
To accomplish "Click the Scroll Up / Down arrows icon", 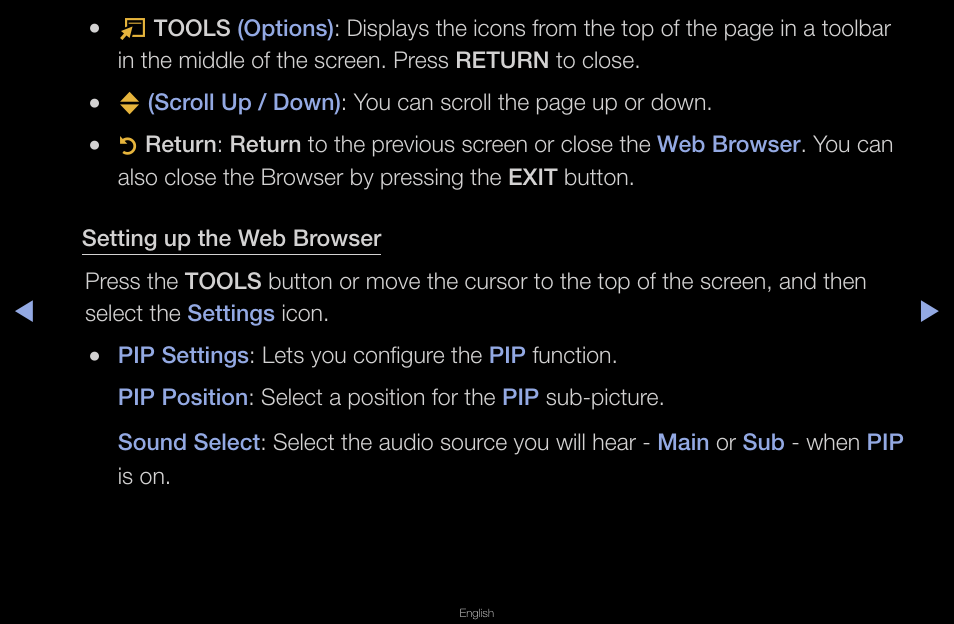I will (129, 103).
